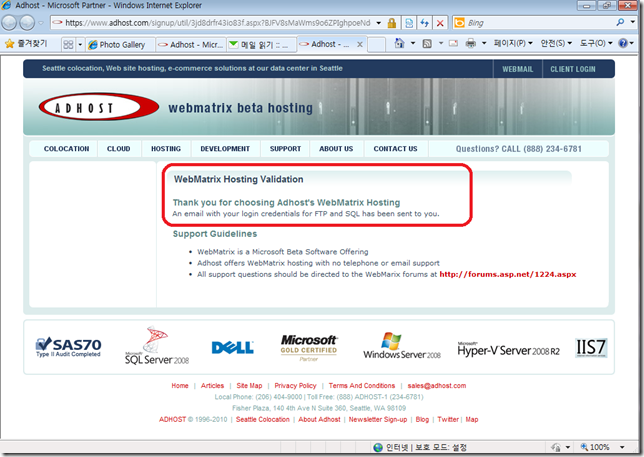
Task: Open the HOSTING nav item
Action: 166,149
